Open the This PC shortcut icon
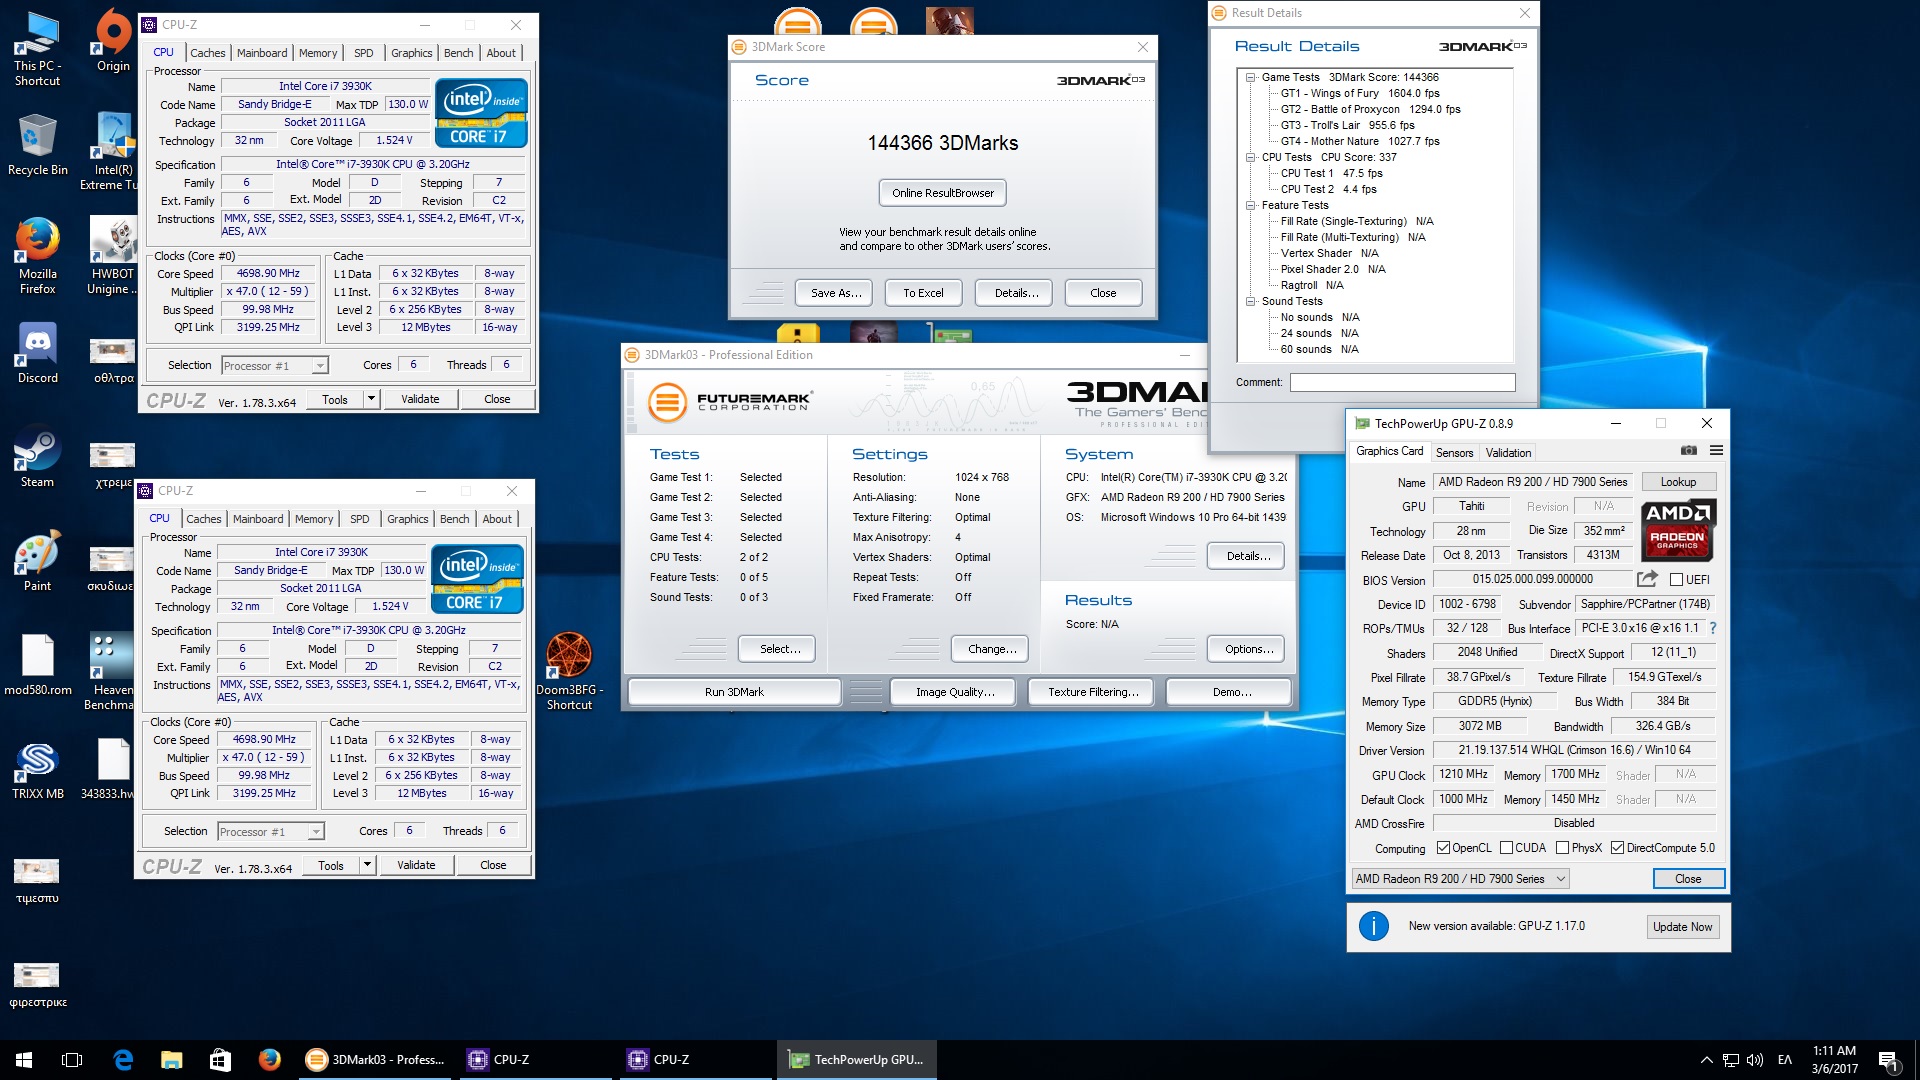The height and width of the screenshot is (1080, 1920). pos(37,48)
